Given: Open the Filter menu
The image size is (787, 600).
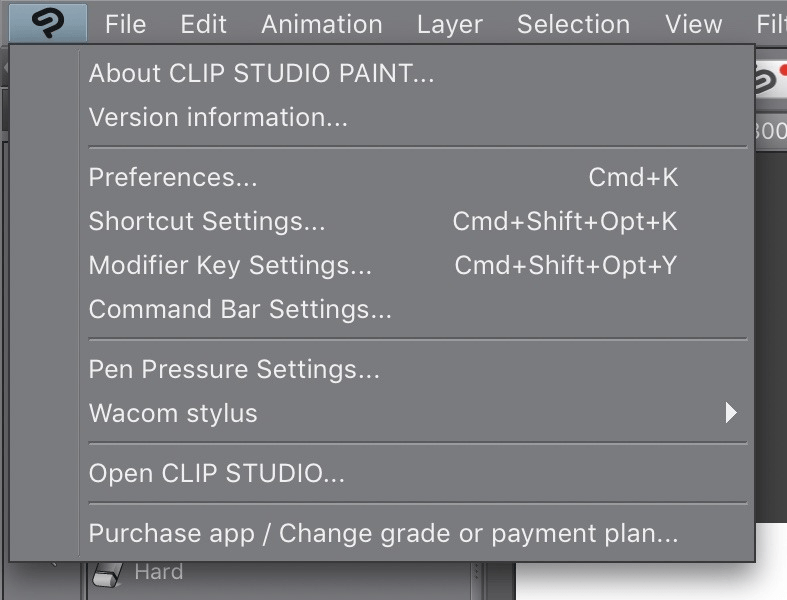Looking at the screenshot, I should point(771,23).
